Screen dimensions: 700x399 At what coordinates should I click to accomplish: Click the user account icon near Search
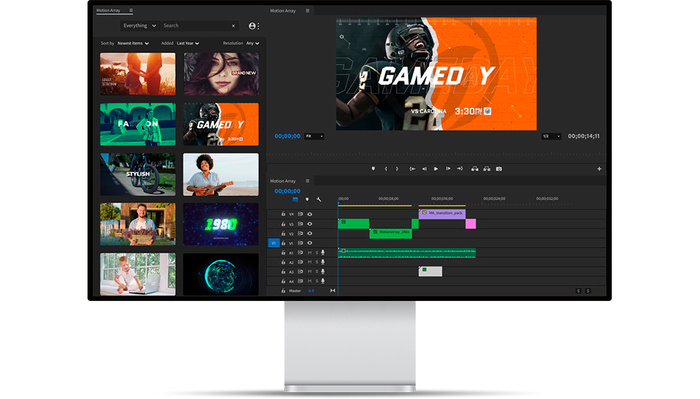(x=252, y=26)
